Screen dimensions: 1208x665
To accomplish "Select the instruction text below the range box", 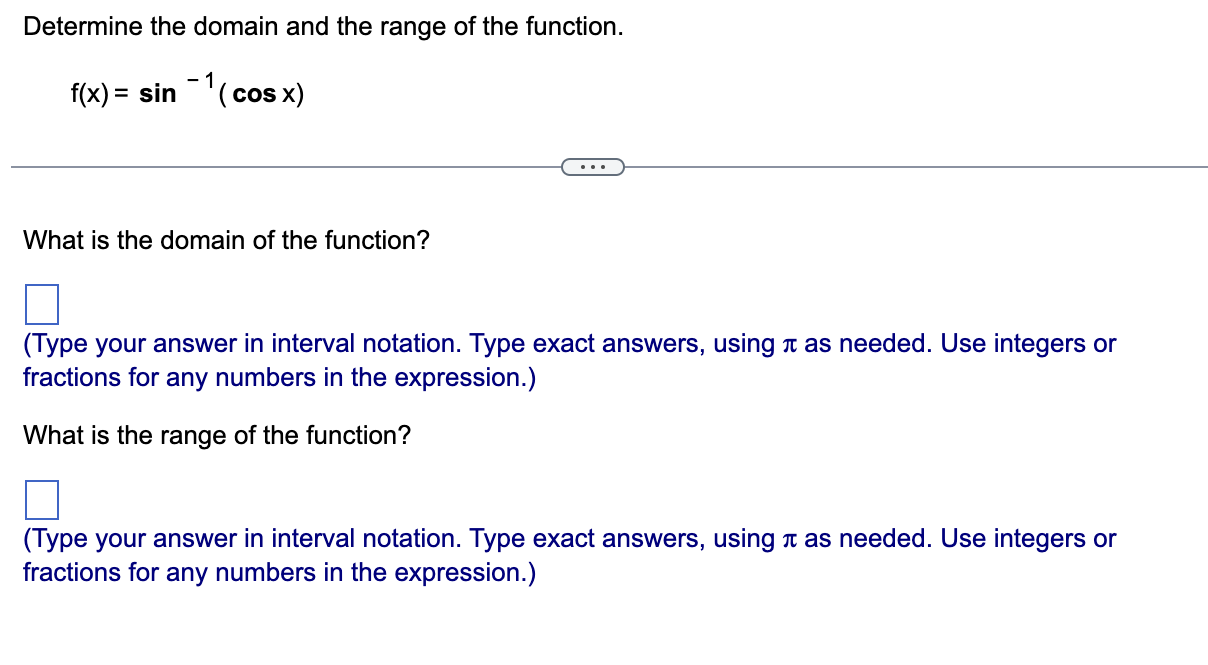I will 569,555.
